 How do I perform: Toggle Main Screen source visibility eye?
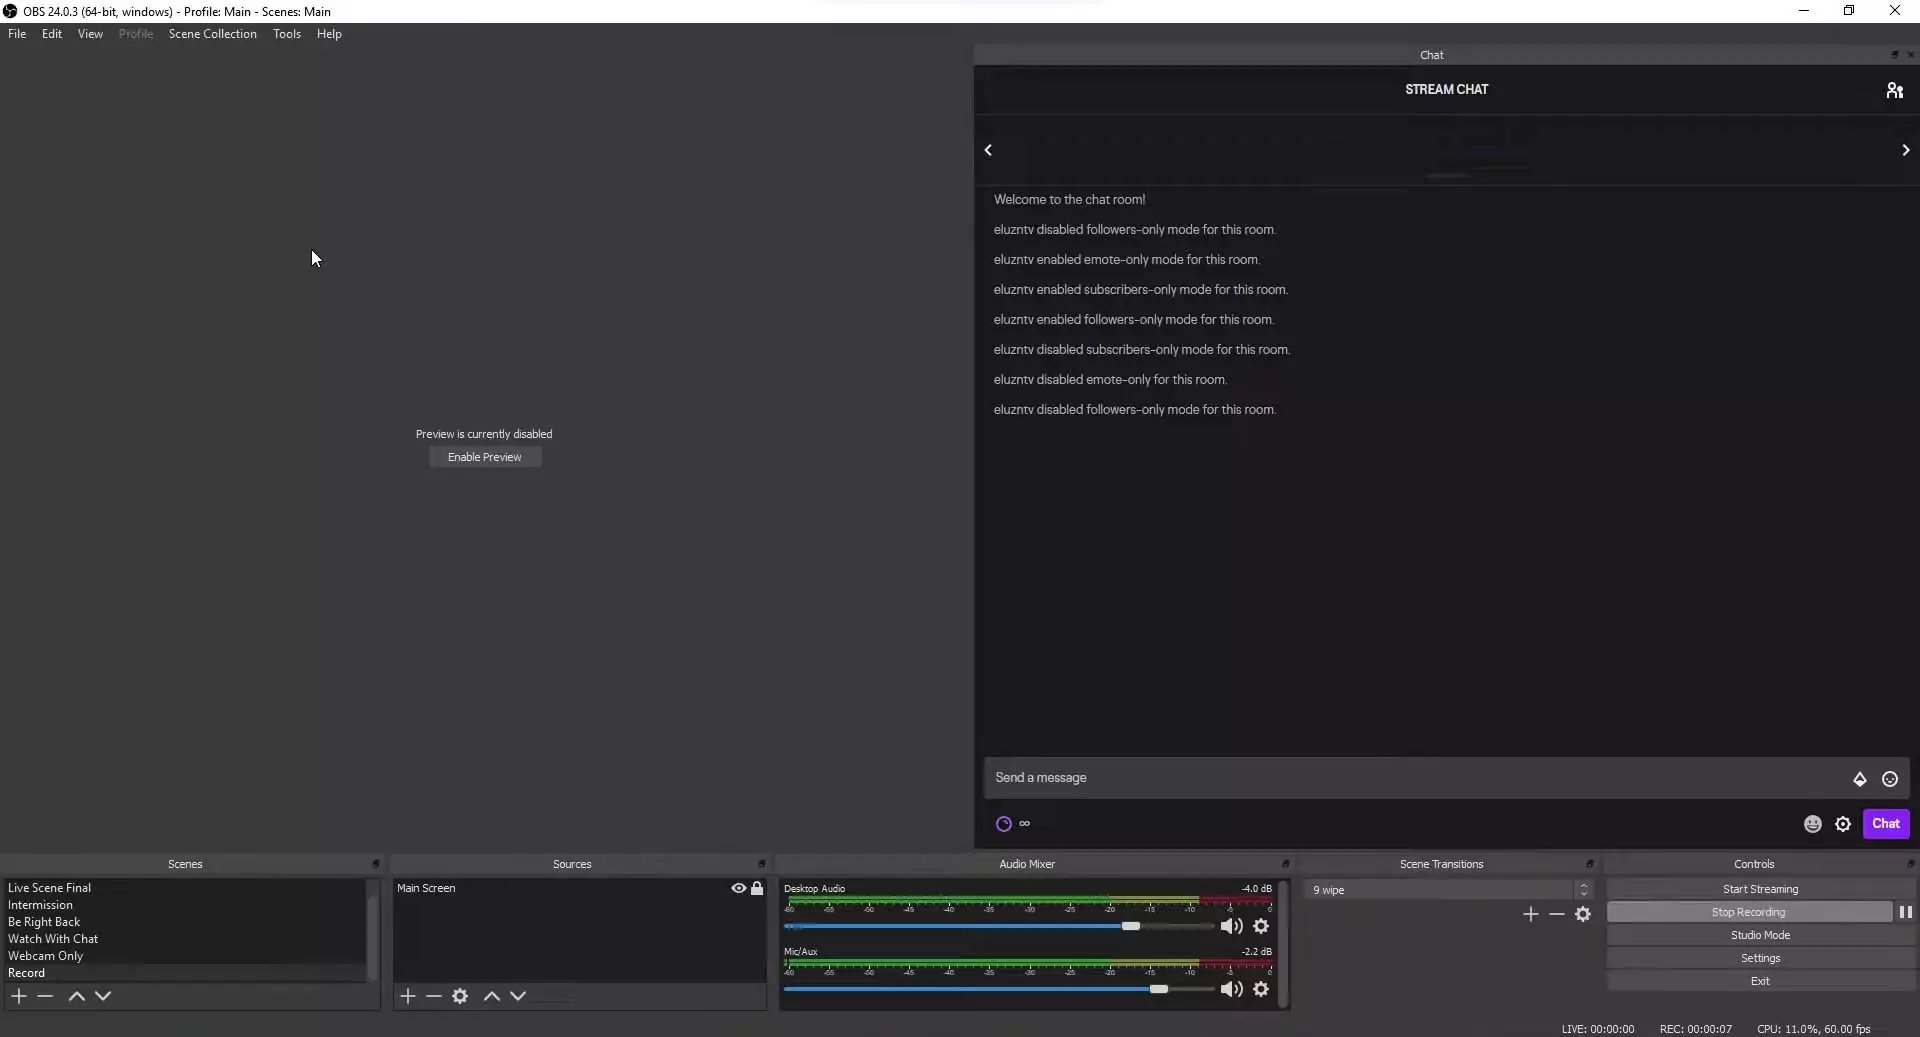[738, 888]
